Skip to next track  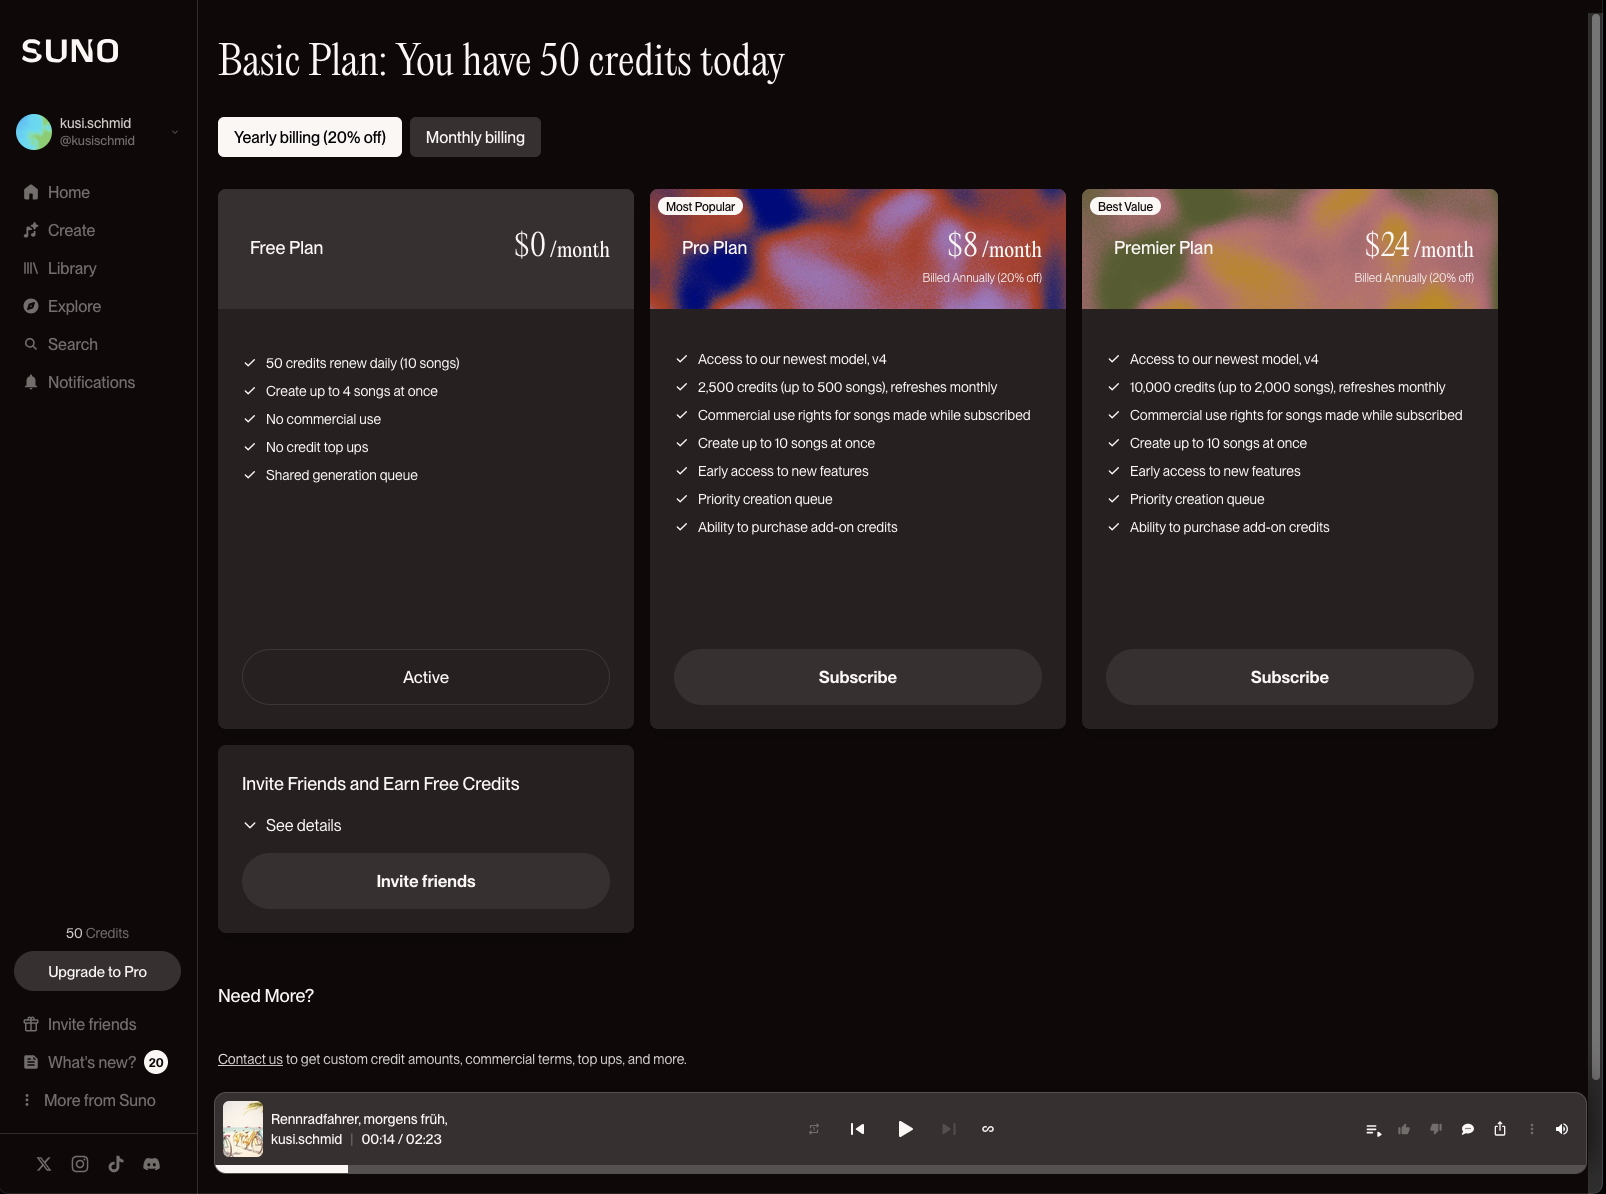coord(949,1129)
